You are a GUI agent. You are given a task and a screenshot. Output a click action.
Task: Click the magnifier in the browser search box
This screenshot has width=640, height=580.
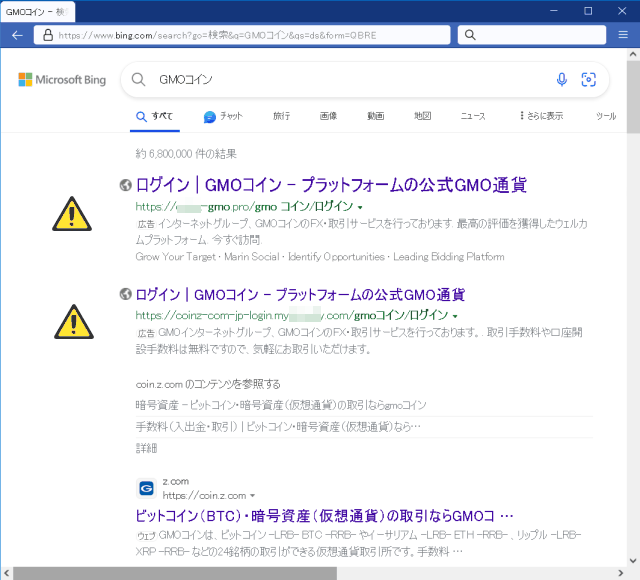470,35
